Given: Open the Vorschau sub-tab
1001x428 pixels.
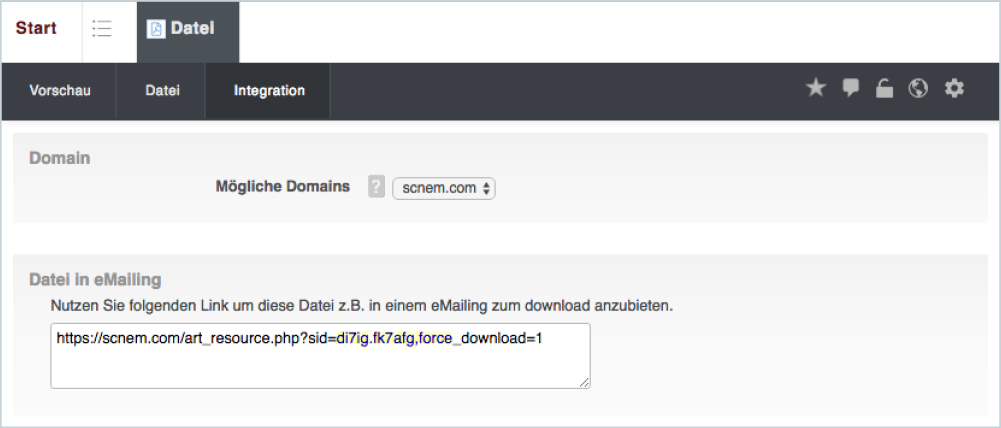Looking at the screenshot, I should (x=60, y=91).
